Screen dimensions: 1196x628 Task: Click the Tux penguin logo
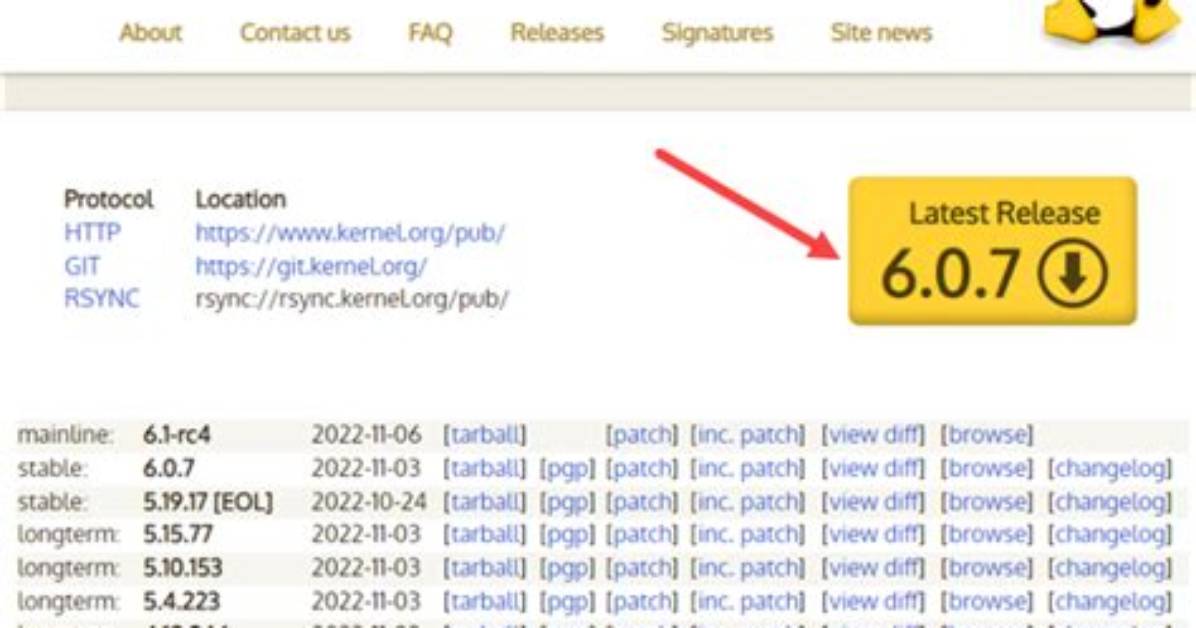1112,21
